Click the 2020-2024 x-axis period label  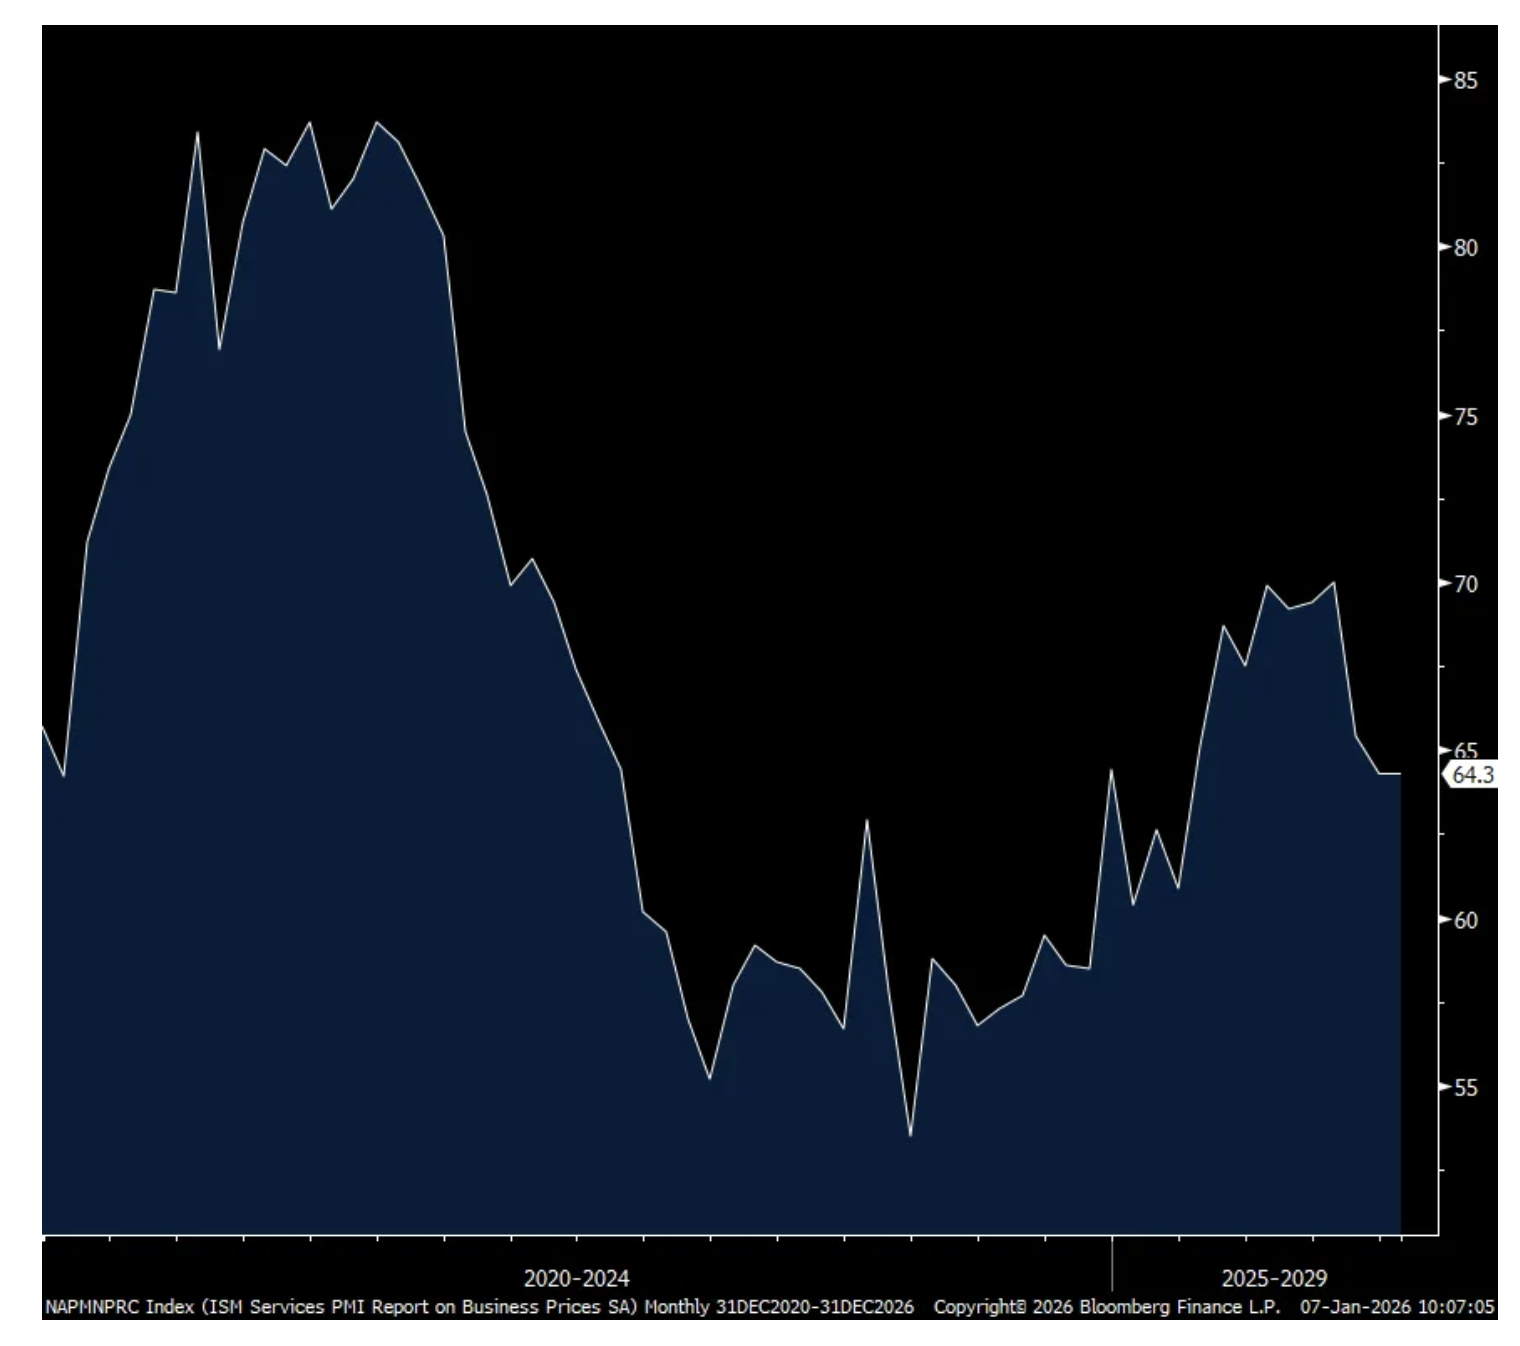tap(576, 1278)
